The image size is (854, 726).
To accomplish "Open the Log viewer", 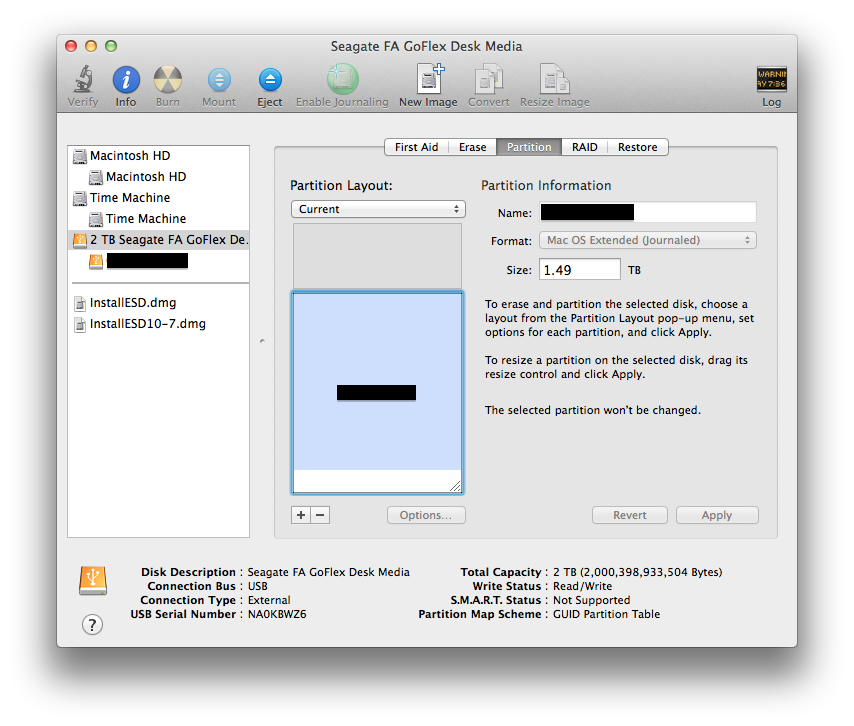I will [x=771, y=79].
